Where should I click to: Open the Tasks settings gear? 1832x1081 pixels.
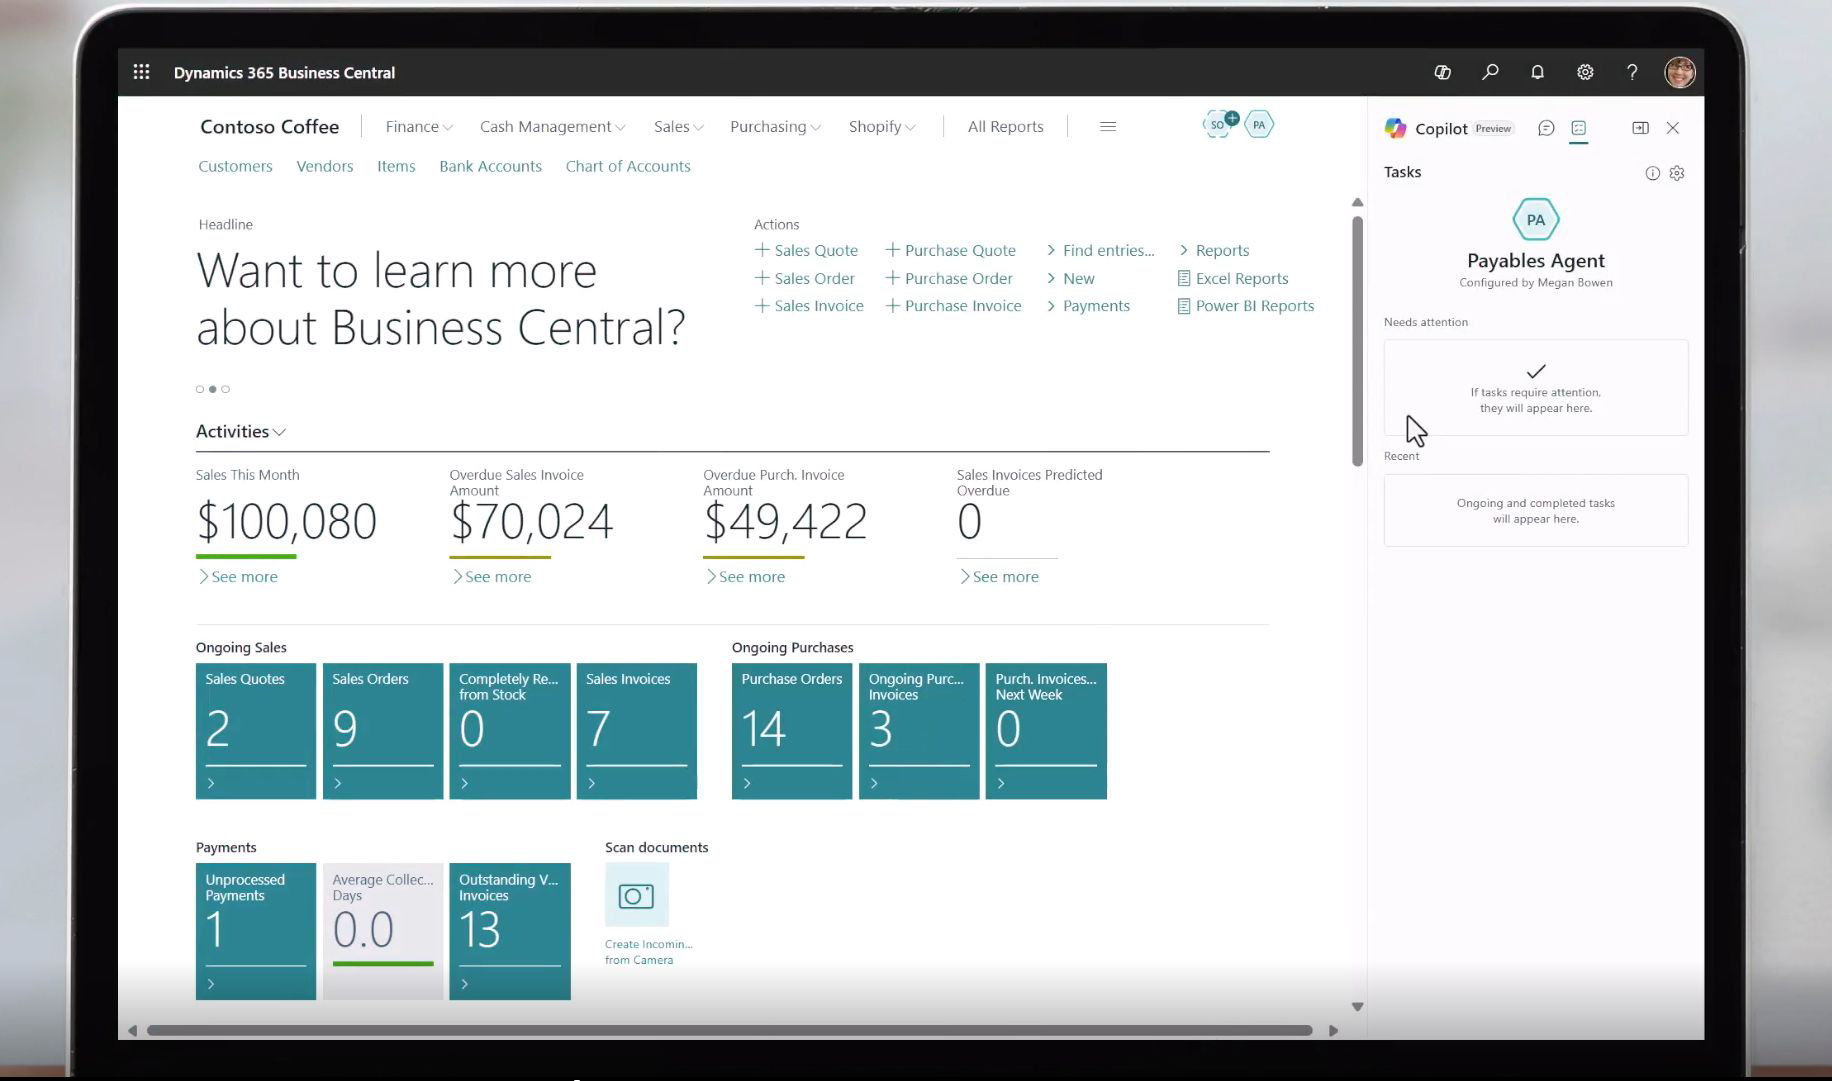click(x=1677, y=173)
